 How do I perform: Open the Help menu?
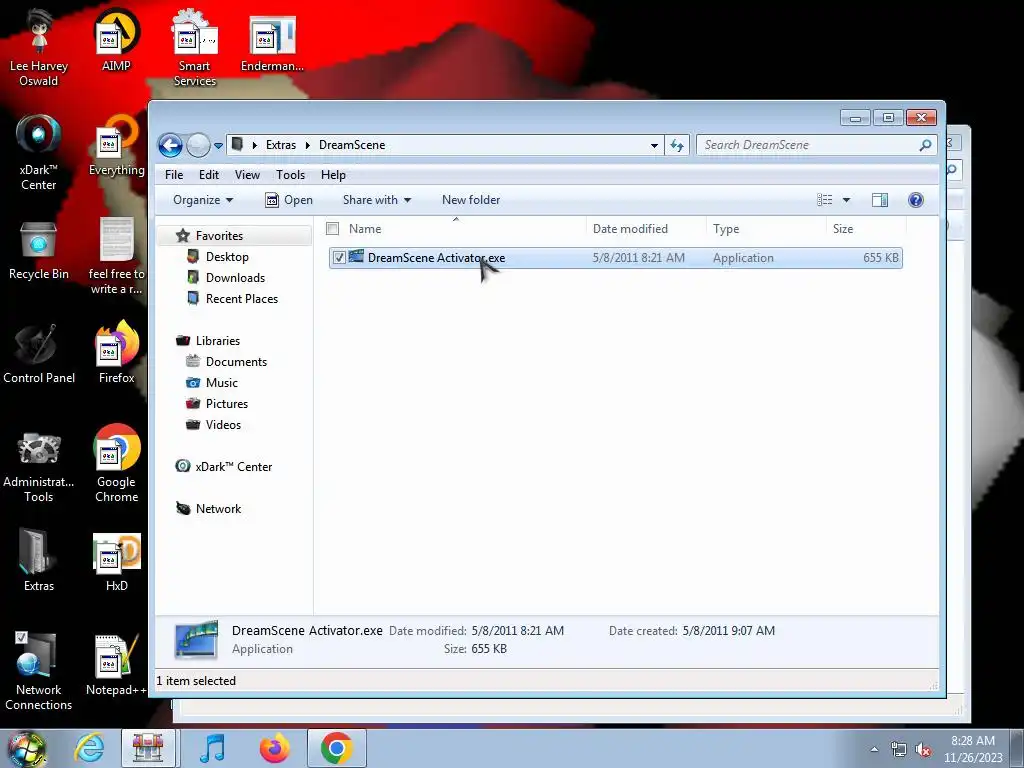point(333,175)
